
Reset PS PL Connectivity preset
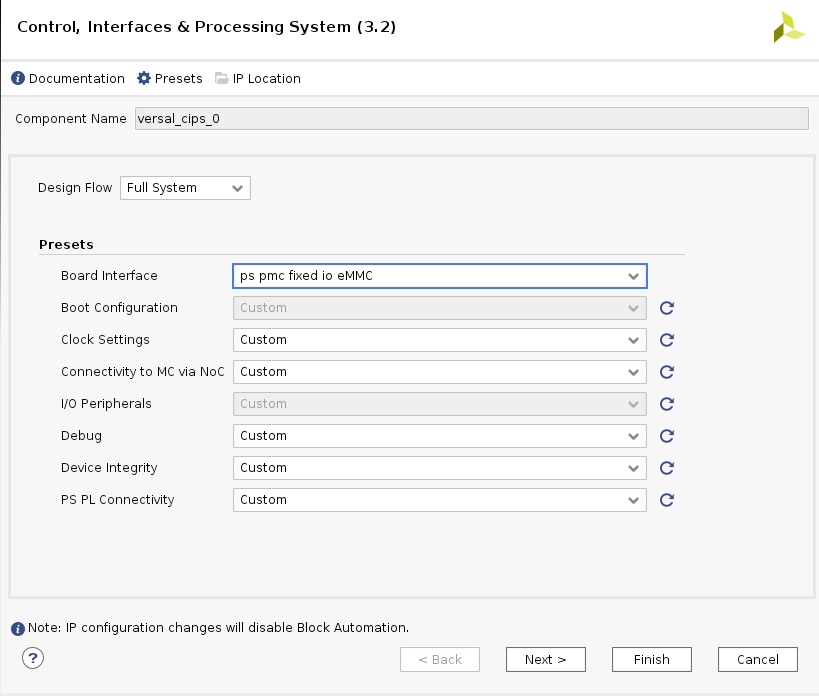click(x=667, y=500)
